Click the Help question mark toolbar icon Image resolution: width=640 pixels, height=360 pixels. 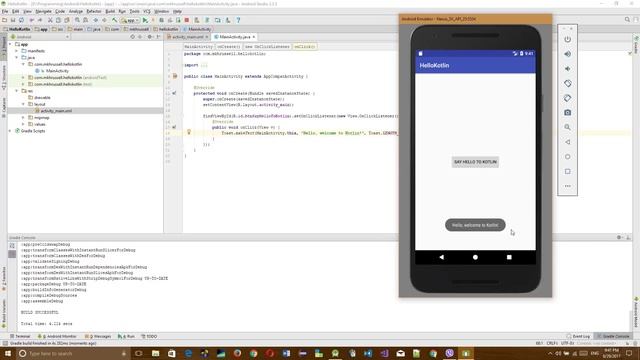(x=238, y=20)
